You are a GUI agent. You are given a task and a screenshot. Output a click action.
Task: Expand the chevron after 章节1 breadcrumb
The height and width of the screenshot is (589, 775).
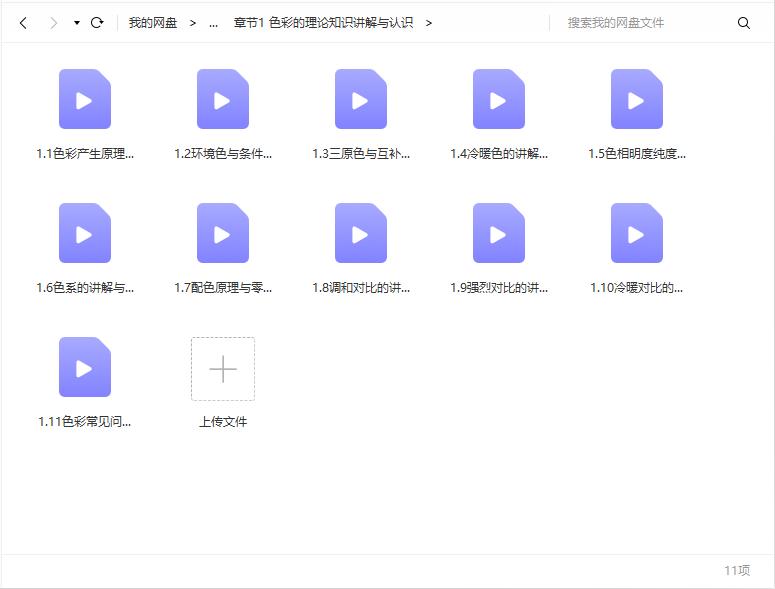(x=429, y=23)
